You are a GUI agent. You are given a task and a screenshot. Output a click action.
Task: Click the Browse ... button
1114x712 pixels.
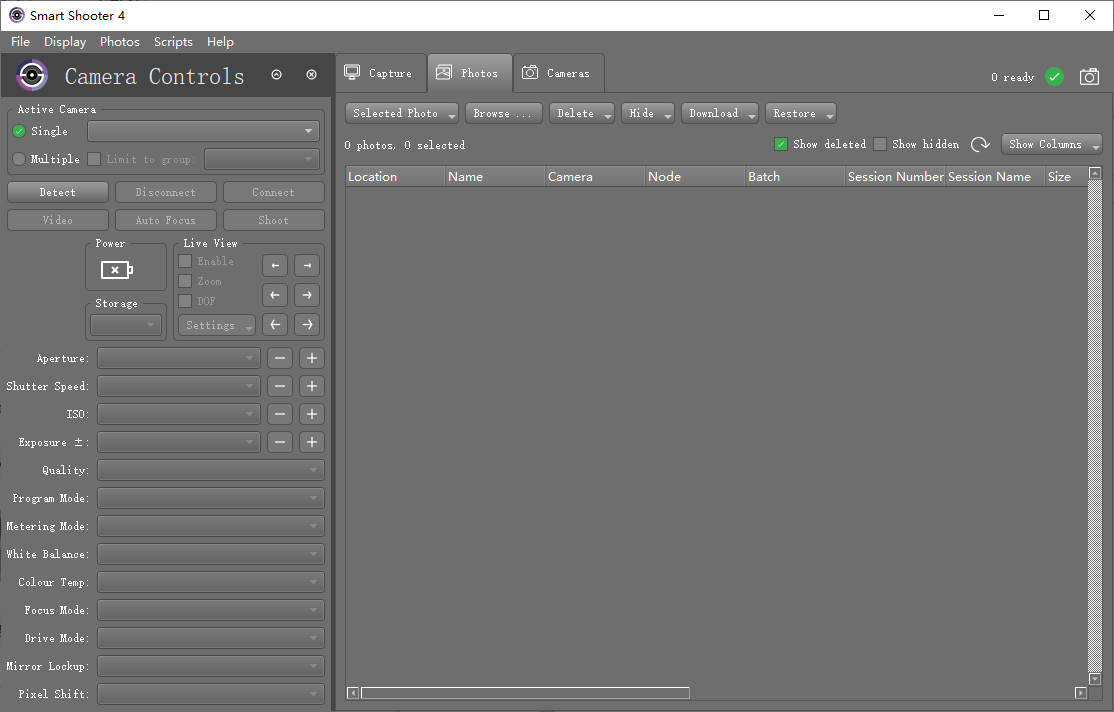[504, 113]
